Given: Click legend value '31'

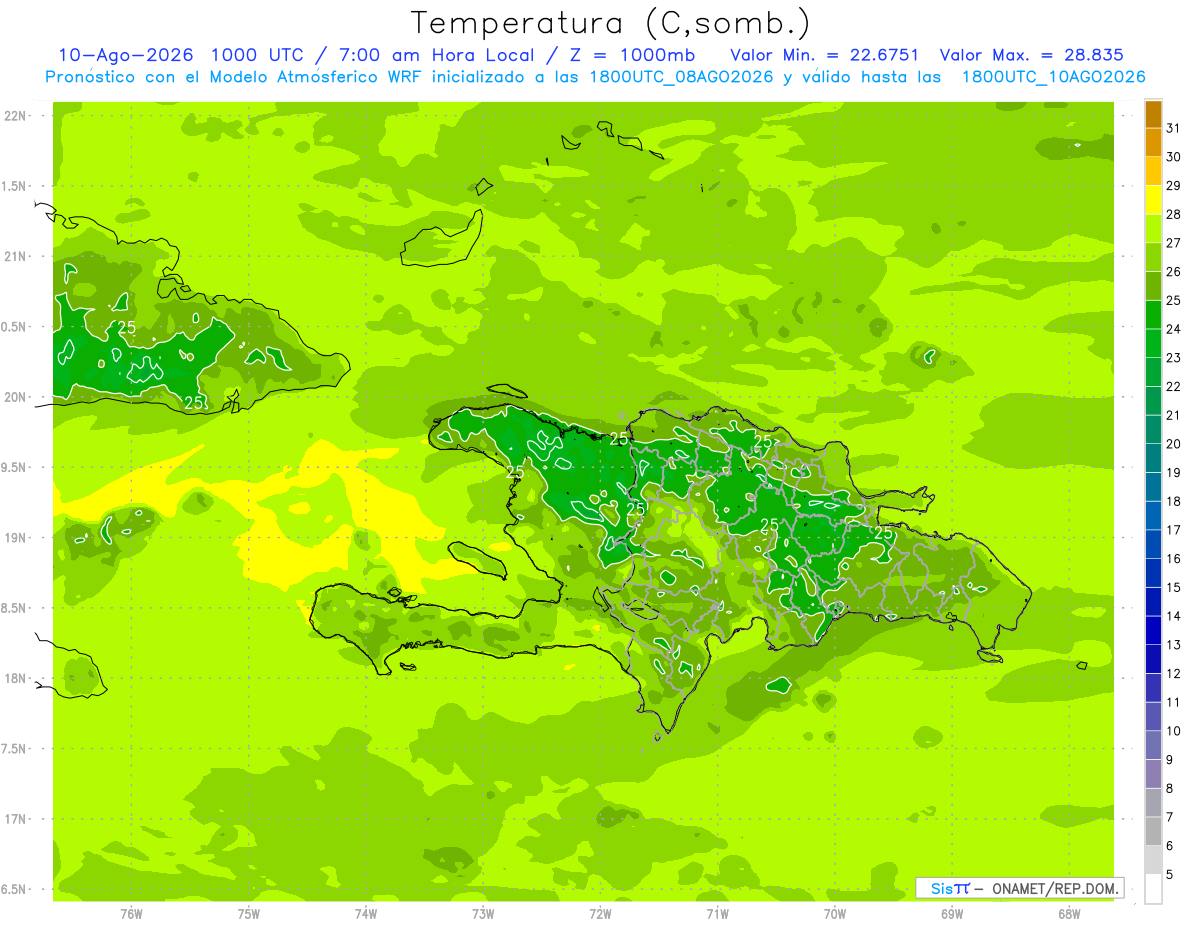Looking at the screenshot, I should tap(1173, 128).
